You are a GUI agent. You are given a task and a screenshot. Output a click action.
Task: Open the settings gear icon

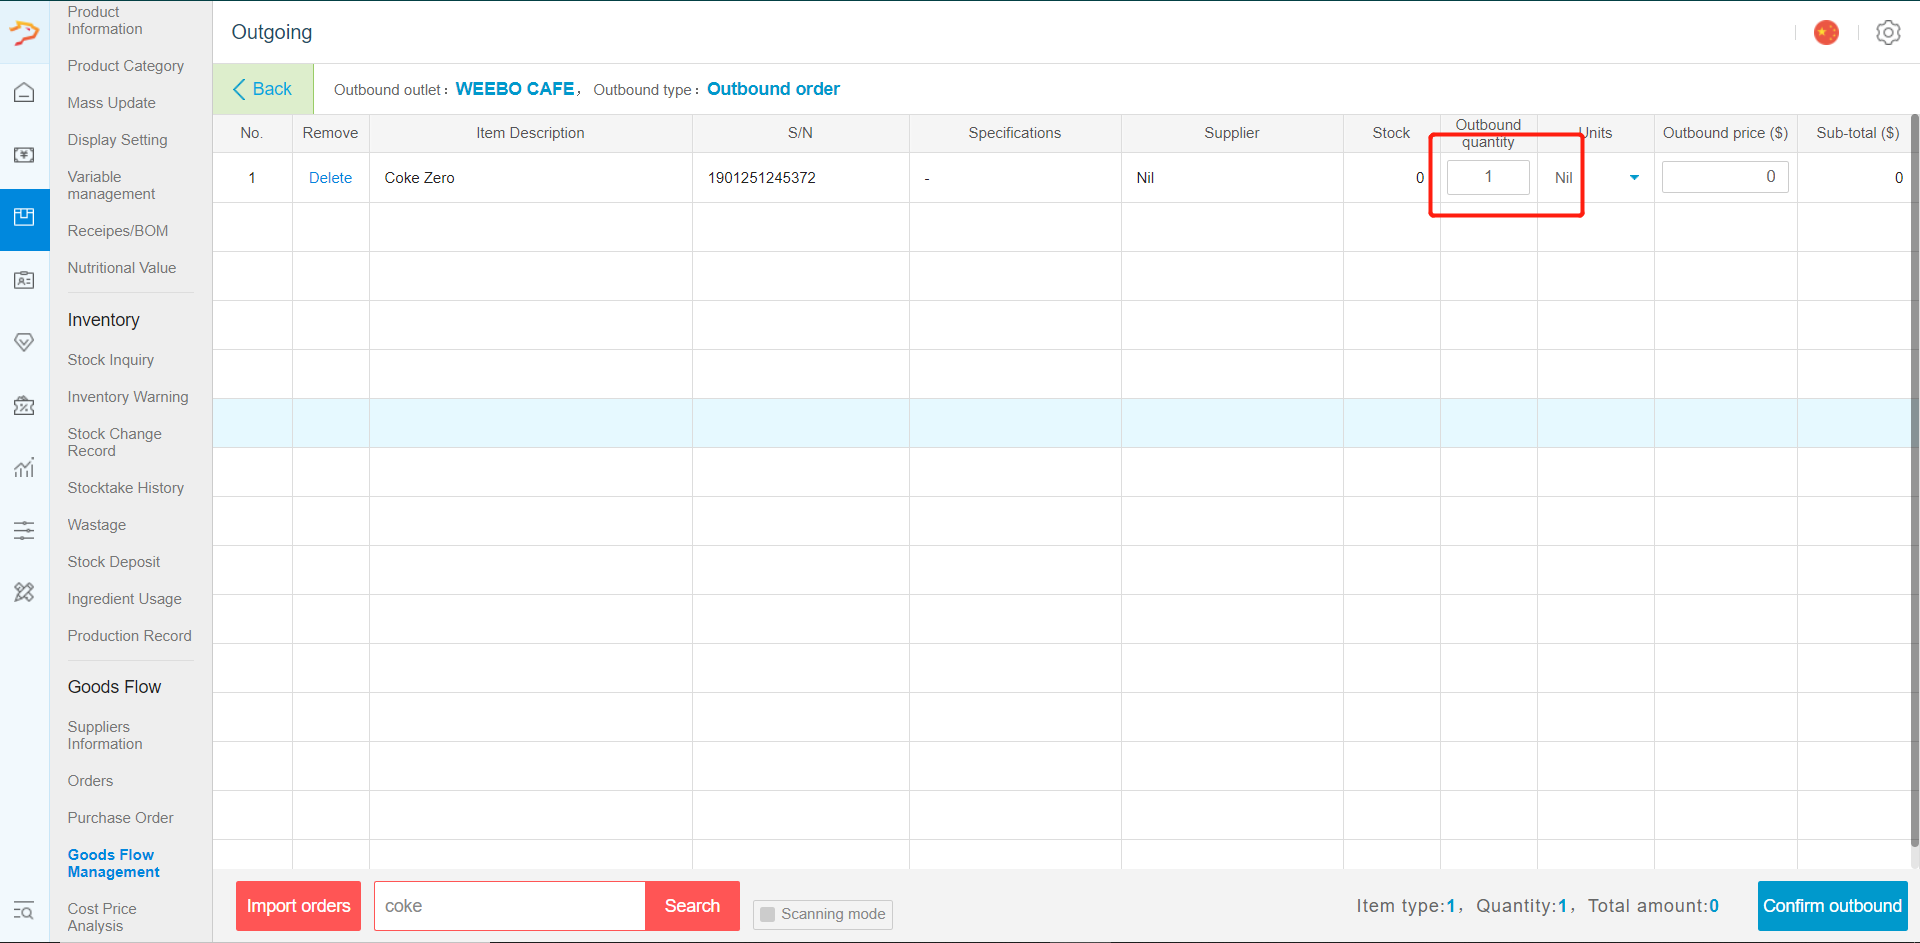pos(1888,33)
